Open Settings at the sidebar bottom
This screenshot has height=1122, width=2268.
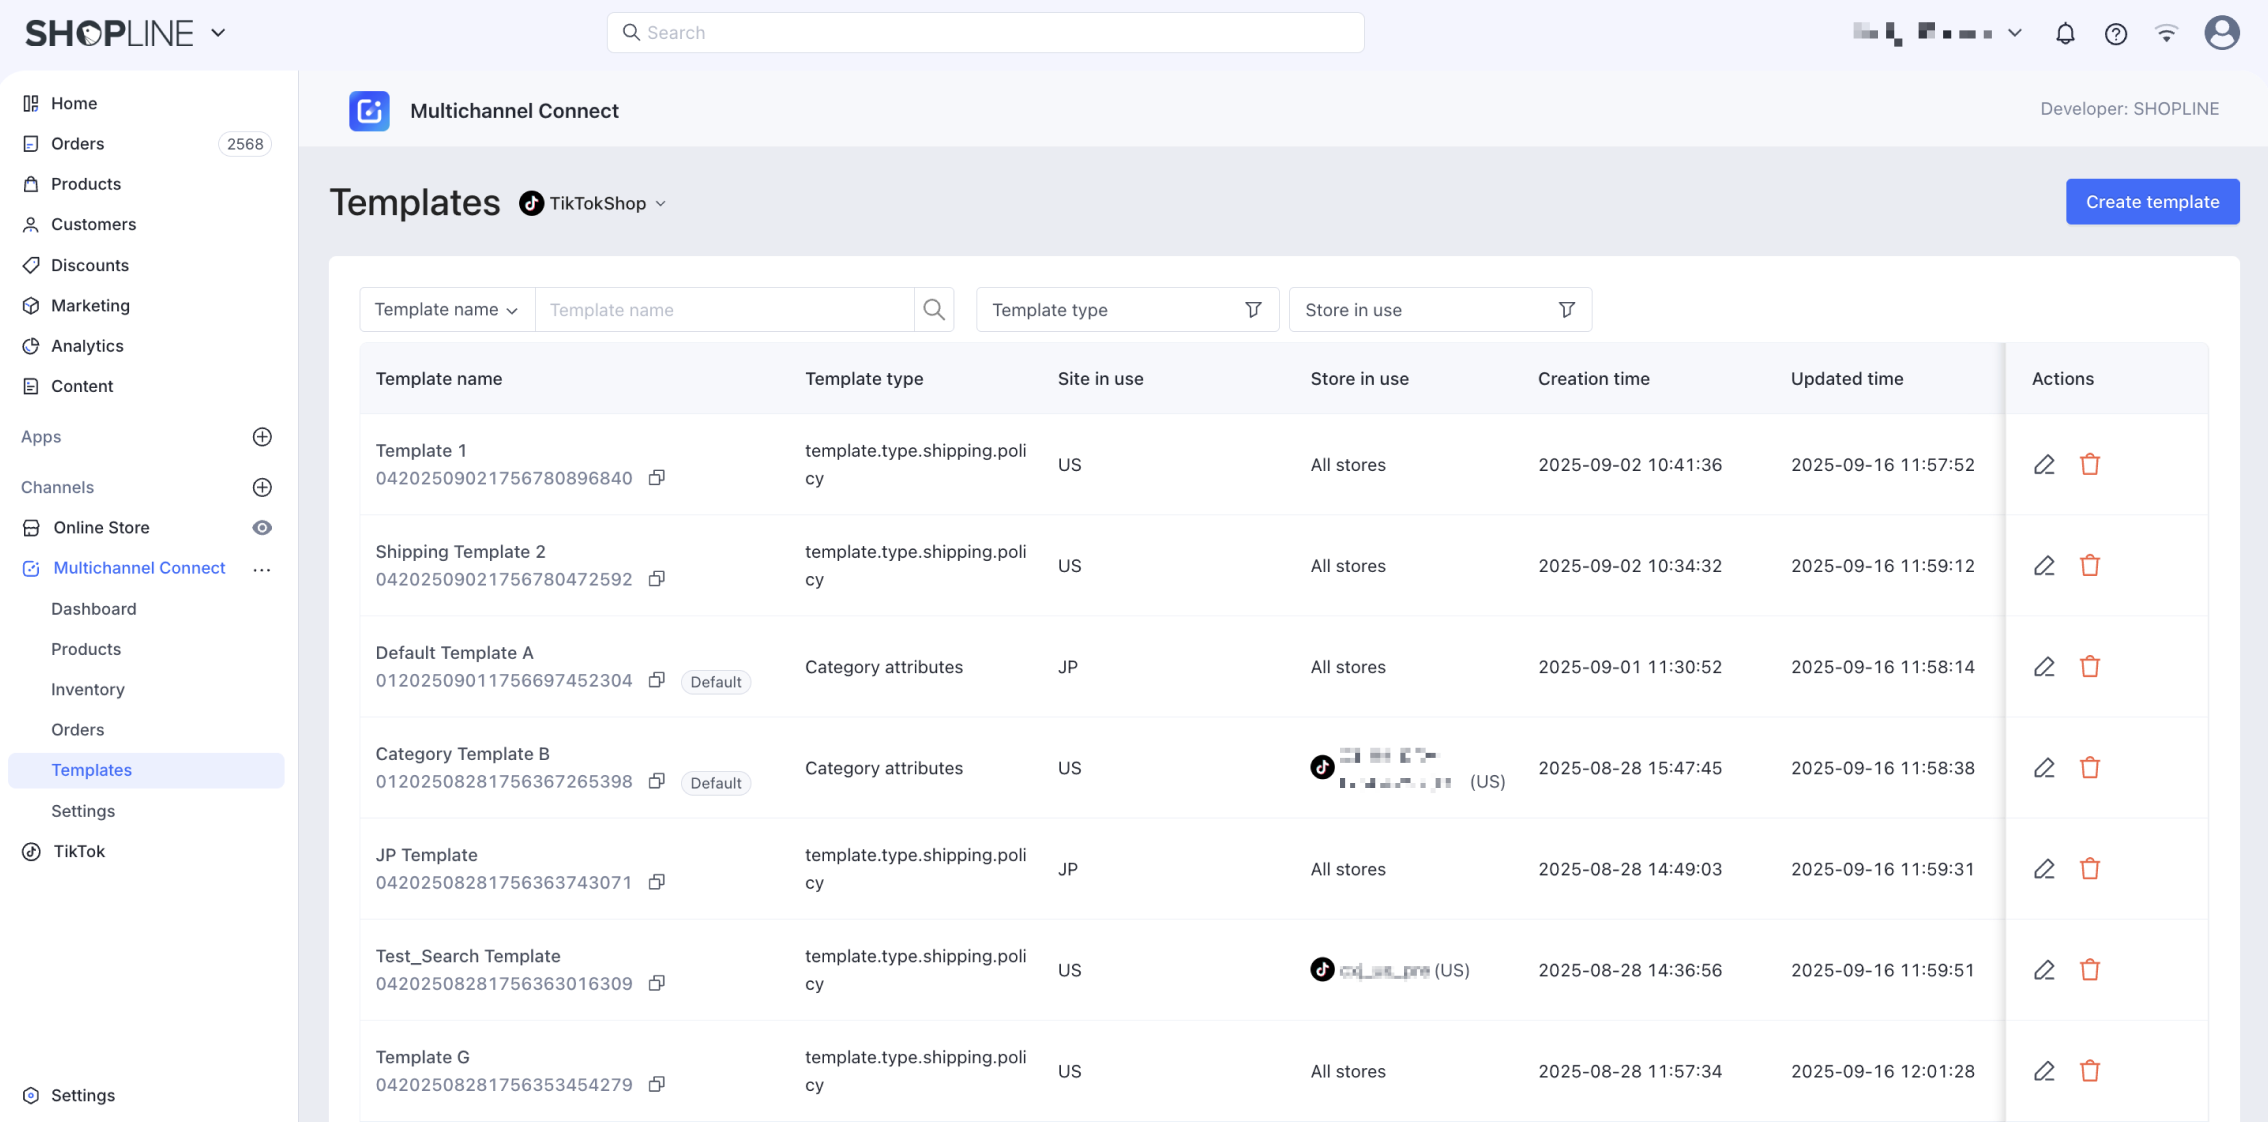82,1095
